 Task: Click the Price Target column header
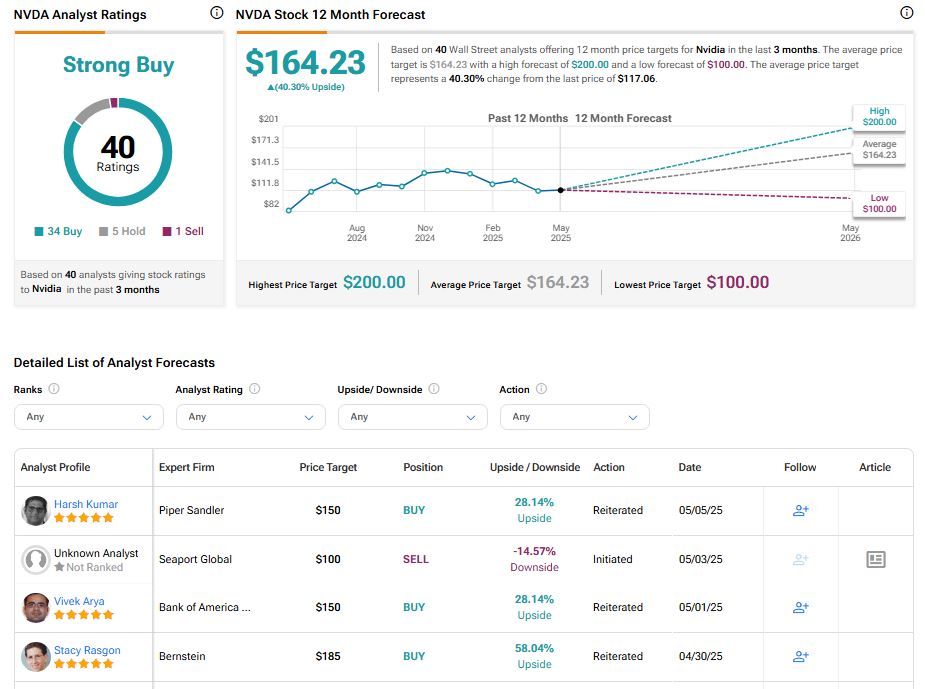[328, 467]
